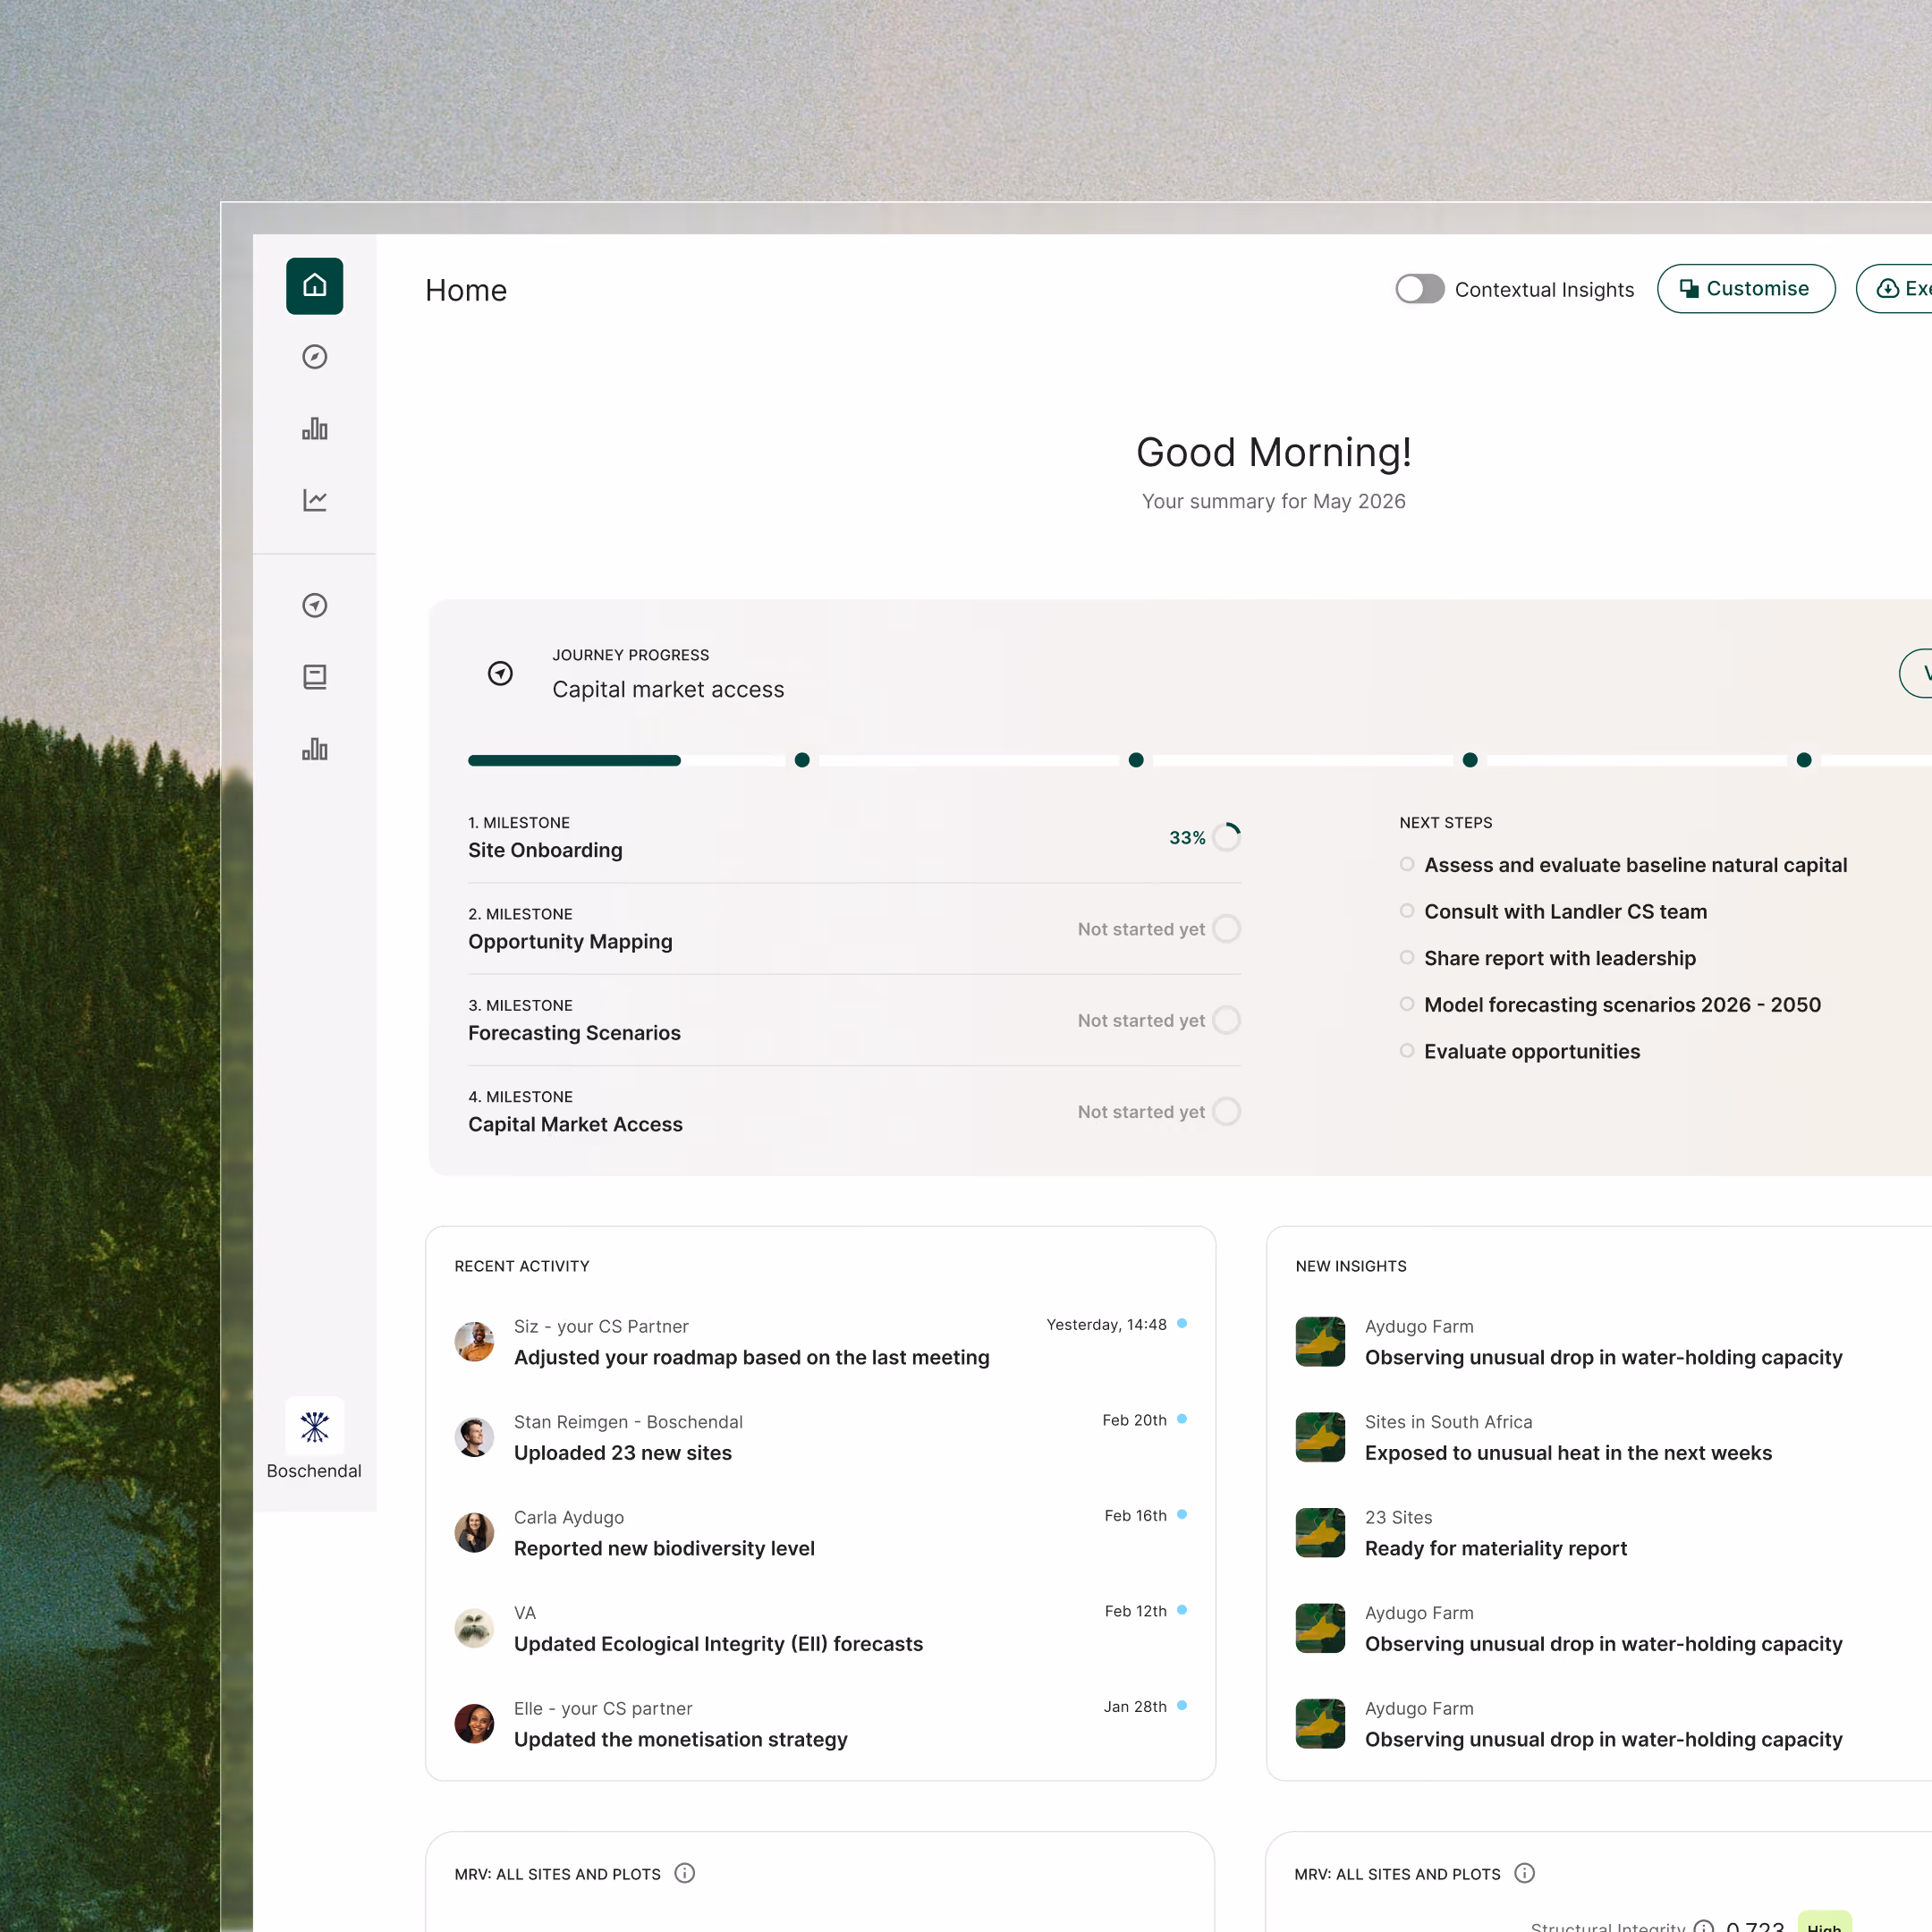Click the first journey progress bar dot
Screen dimensions: 1932x1932
coord(802,760)
